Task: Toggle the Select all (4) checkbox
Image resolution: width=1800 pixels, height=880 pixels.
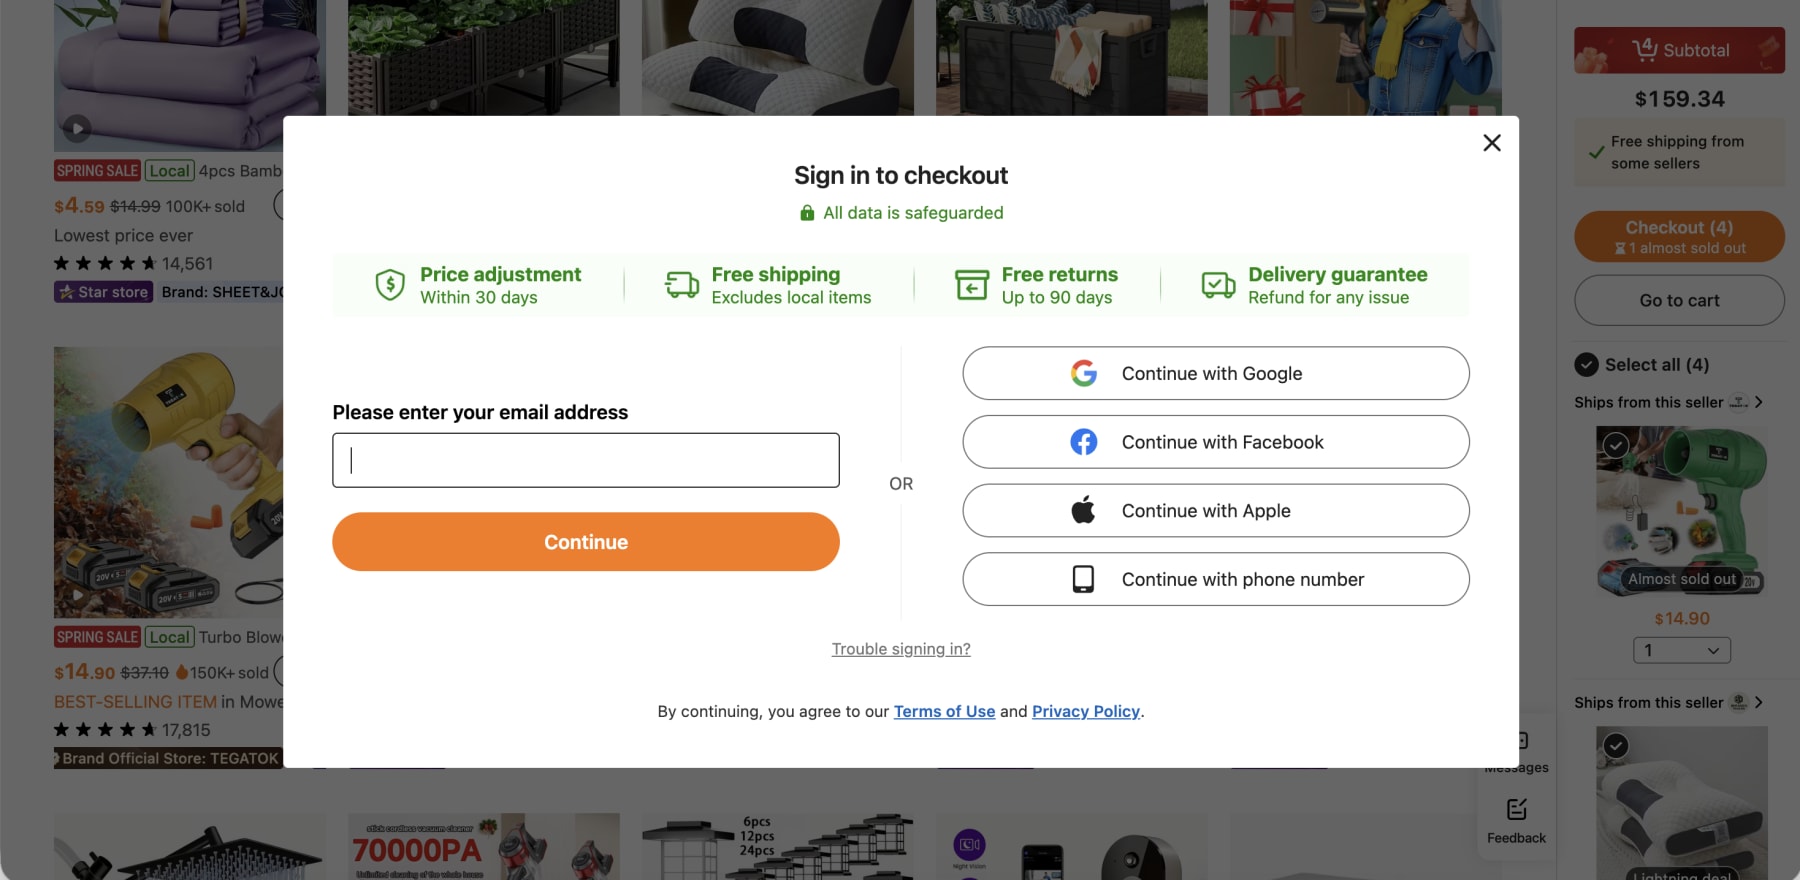Action: pos(1586,365)
